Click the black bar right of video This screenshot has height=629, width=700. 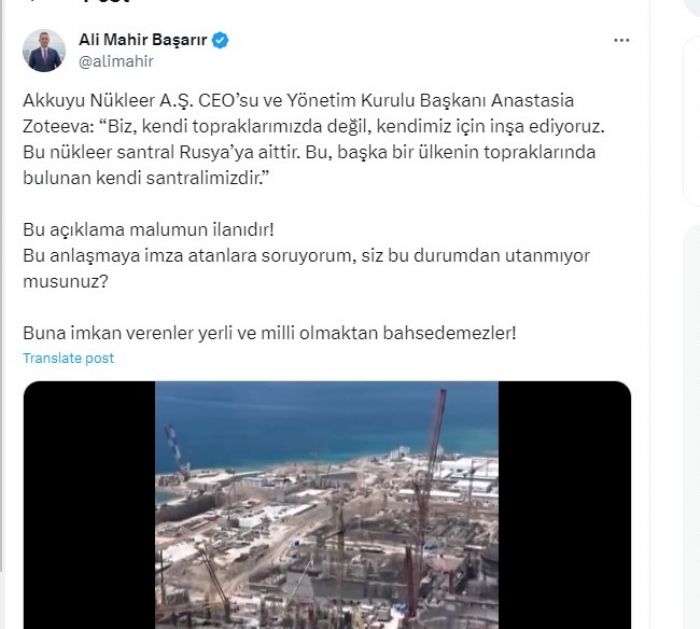coord(565,505)
